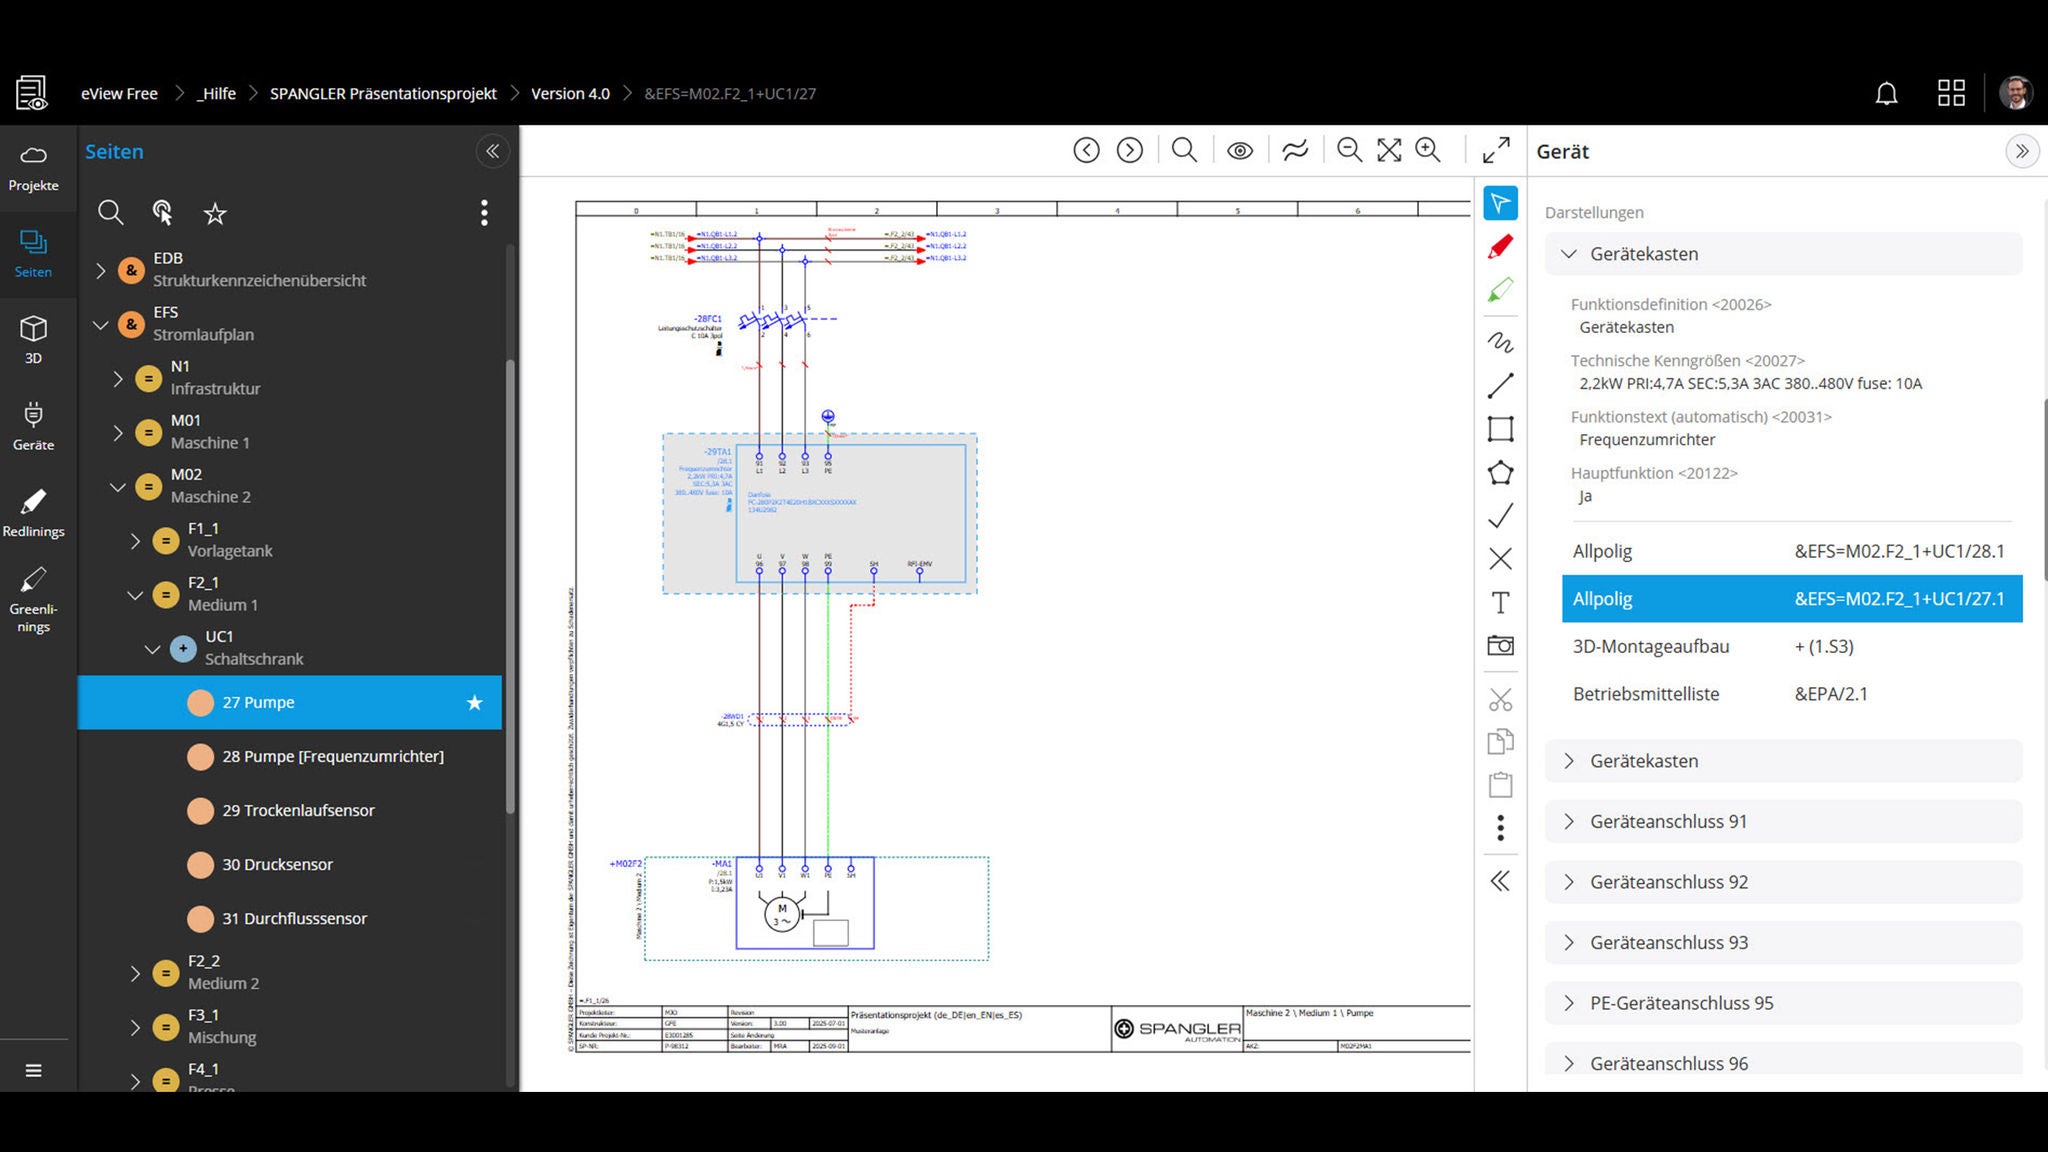Toggle favorite star on 27 Pumpe

point(474,702)
